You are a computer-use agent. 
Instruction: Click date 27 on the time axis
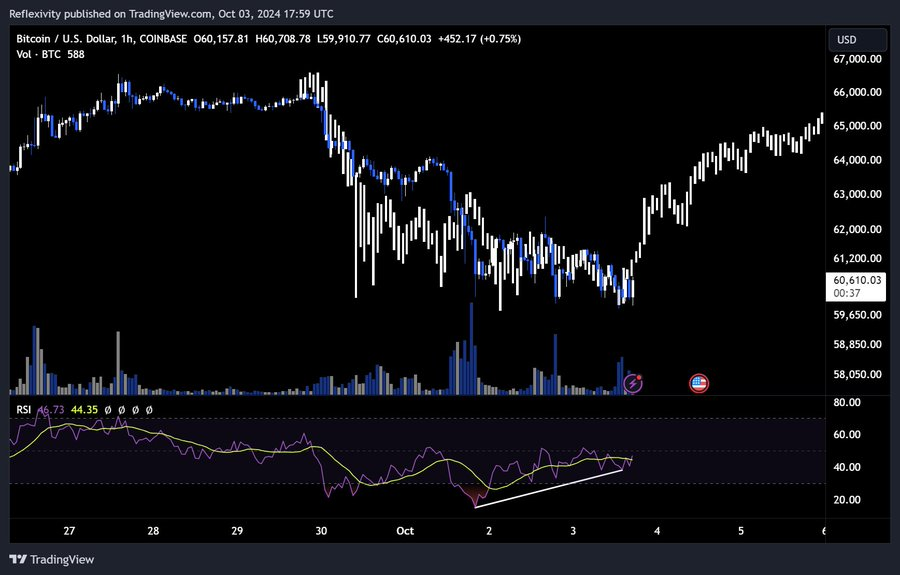click(68, 530)
